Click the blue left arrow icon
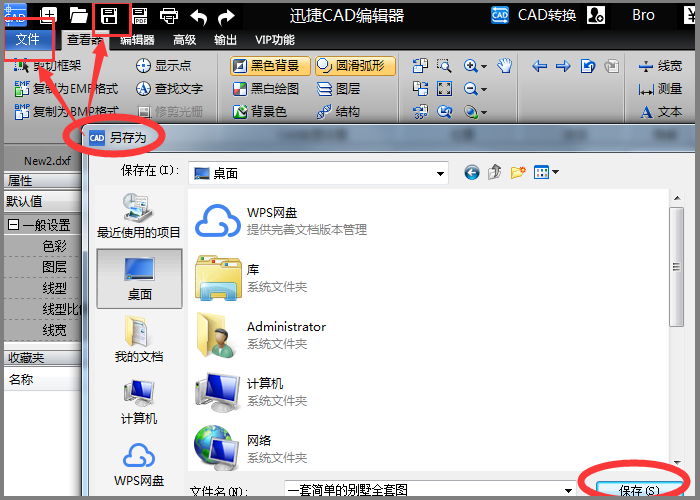The width and height of the screenshot is (700, 500). point(540,67)
